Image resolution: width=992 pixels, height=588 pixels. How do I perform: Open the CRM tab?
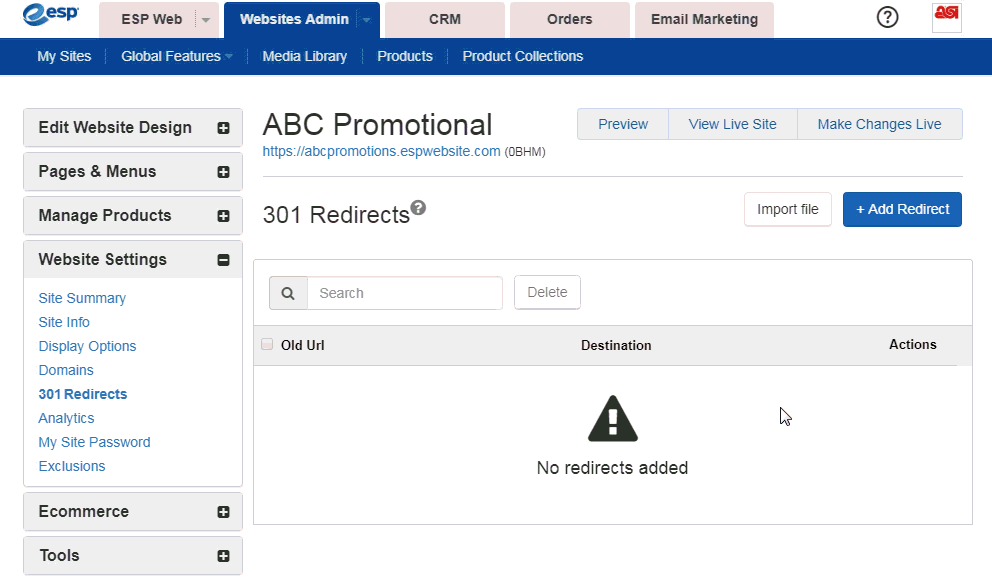click(x=445, y=20)
